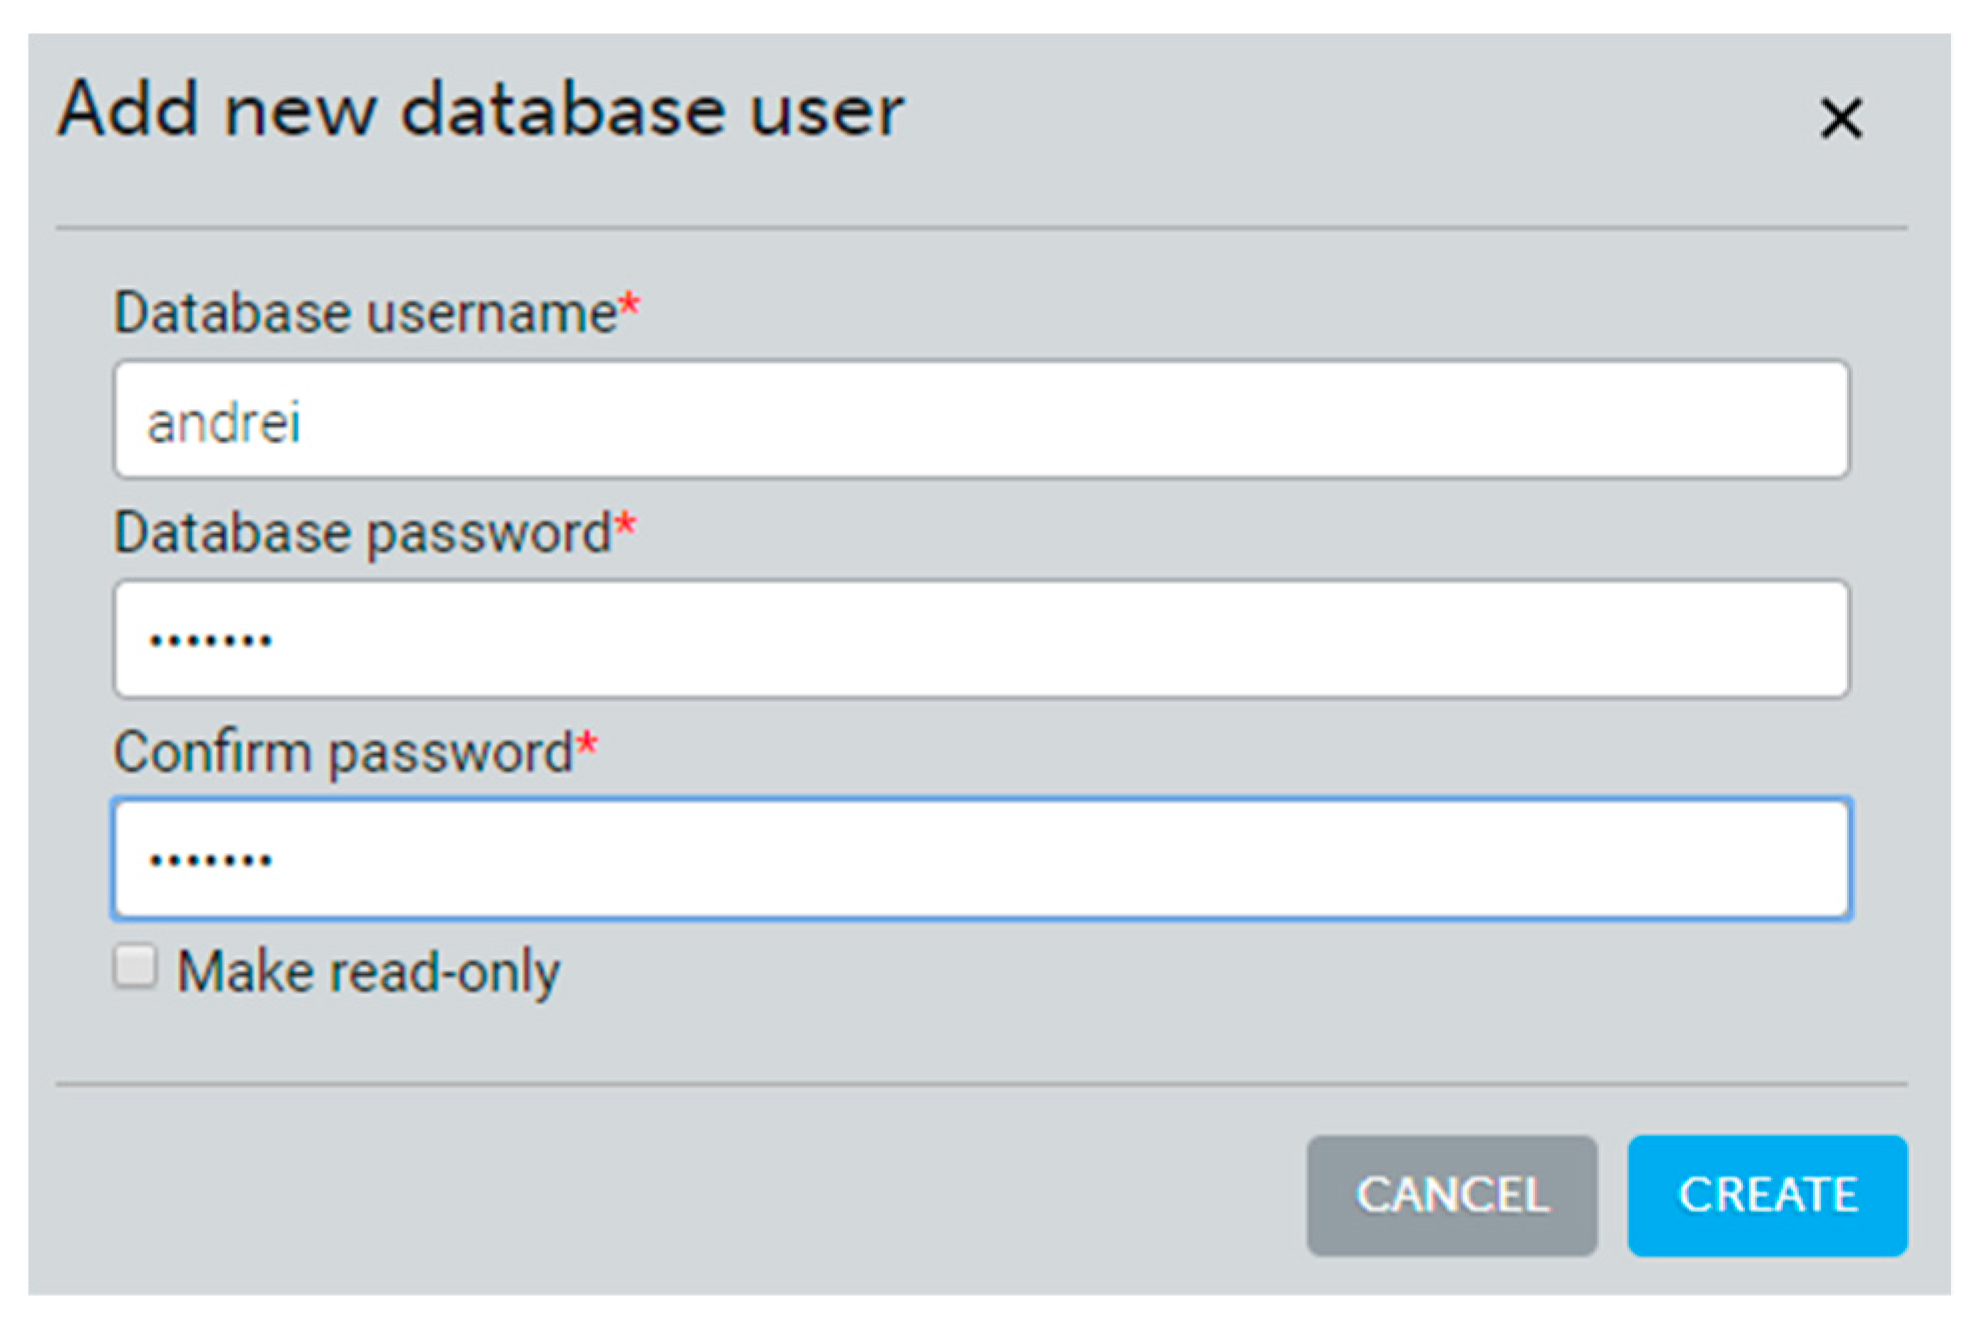The image size is (1971, 1318).
Task: Focus the Database password input field
Action: [x=980, y=638]
